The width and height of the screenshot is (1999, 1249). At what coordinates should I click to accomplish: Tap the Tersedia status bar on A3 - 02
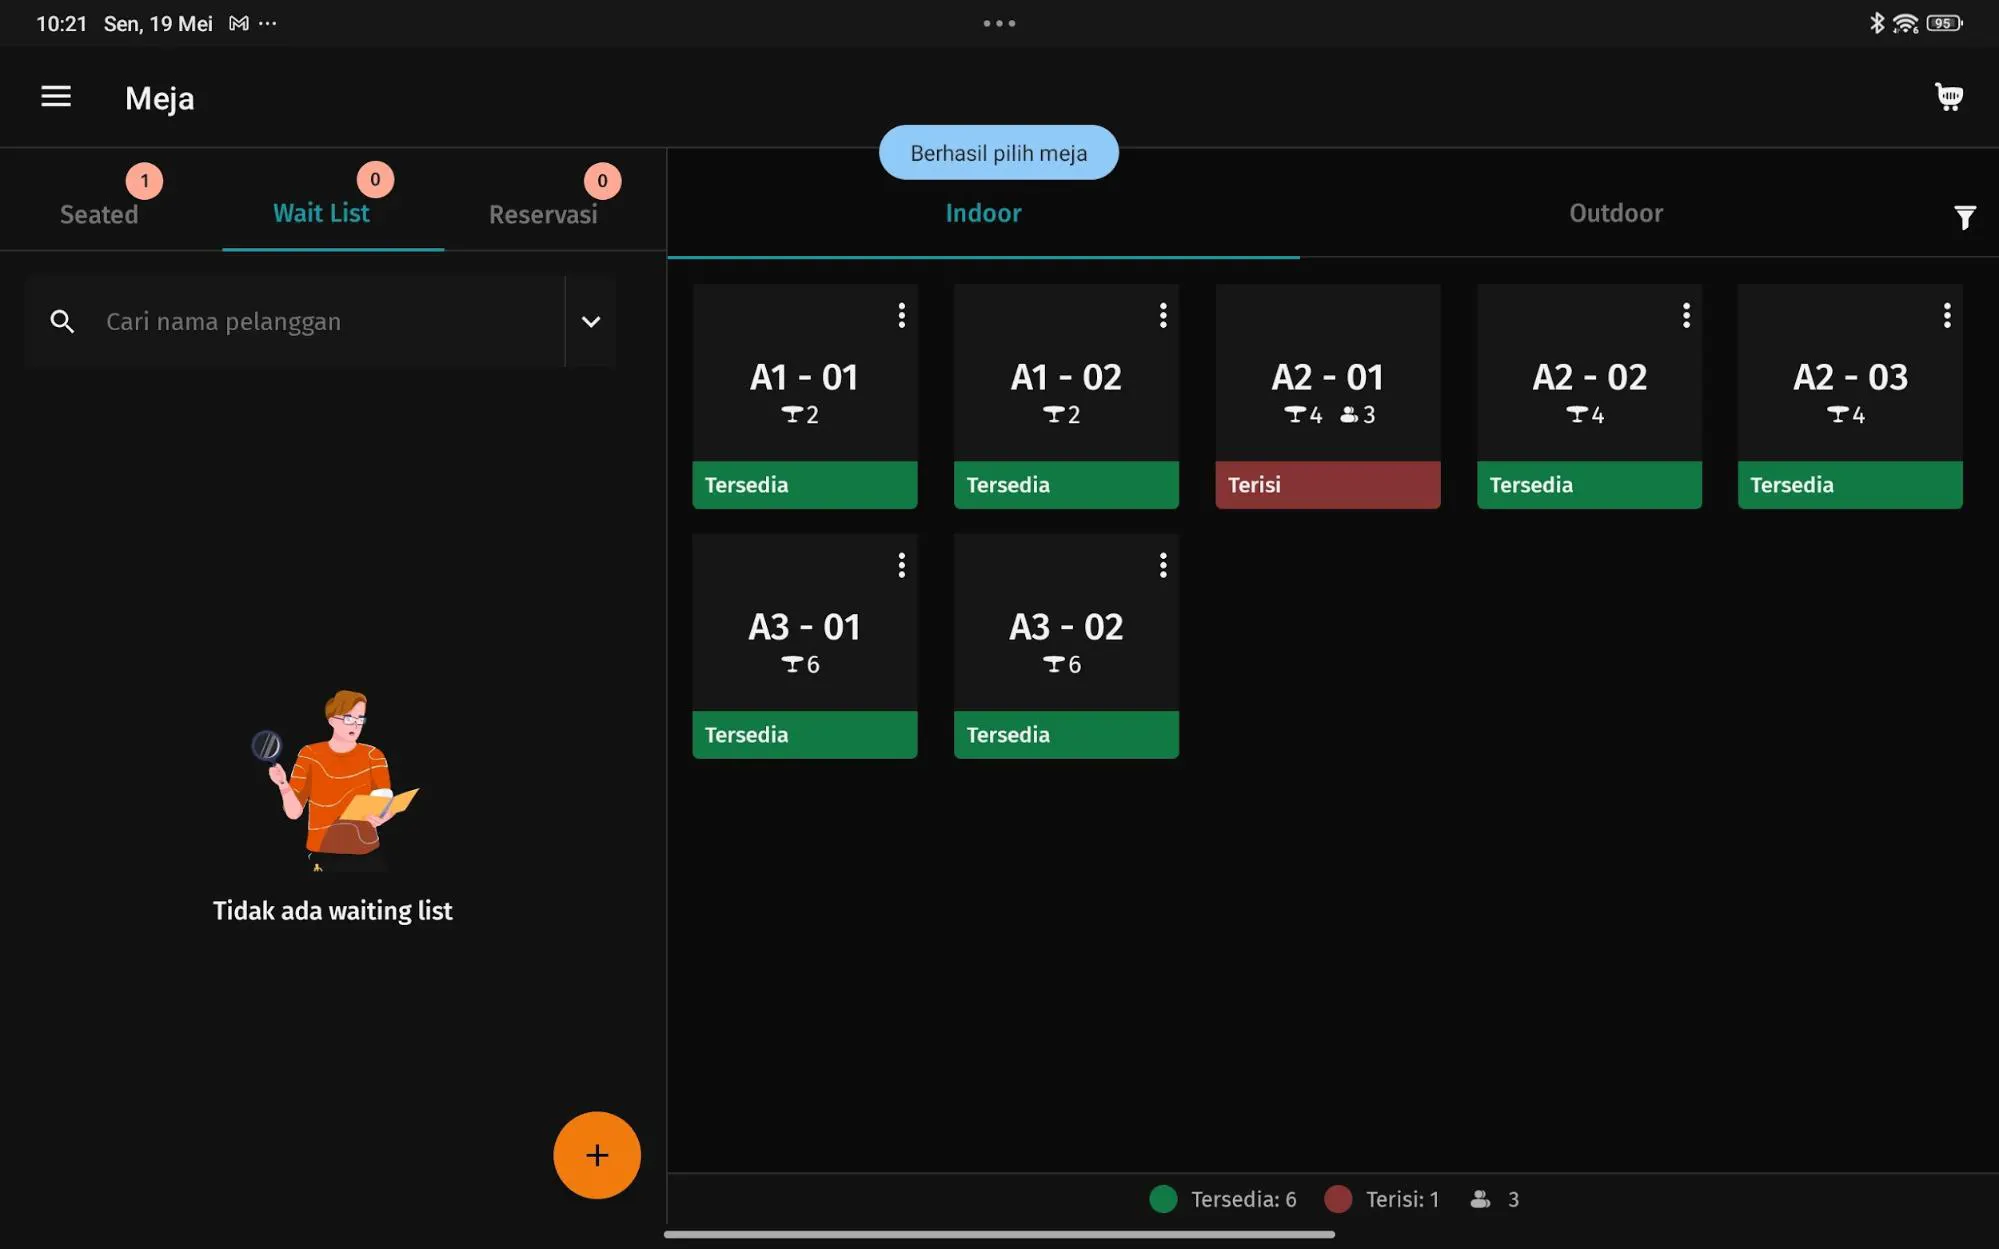[x=1066, y=735]
